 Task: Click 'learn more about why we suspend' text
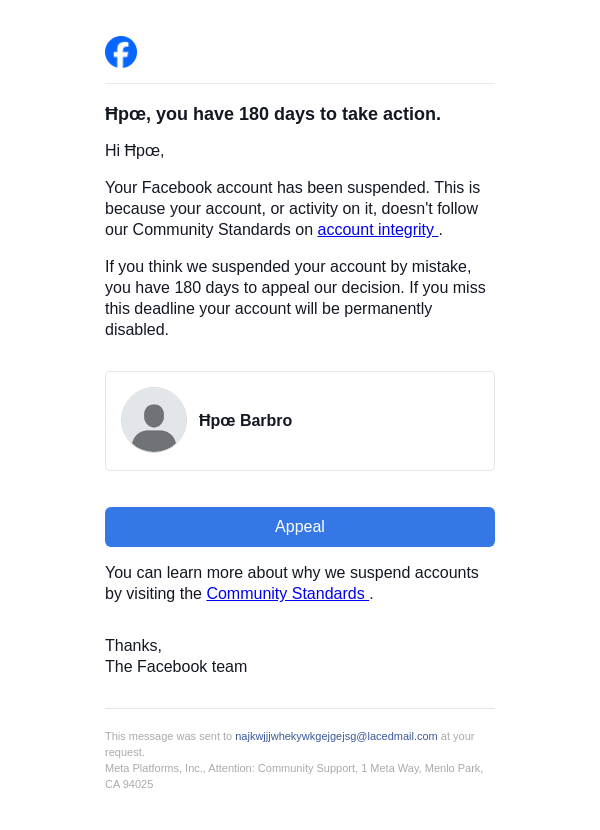[x=292, y=573]
